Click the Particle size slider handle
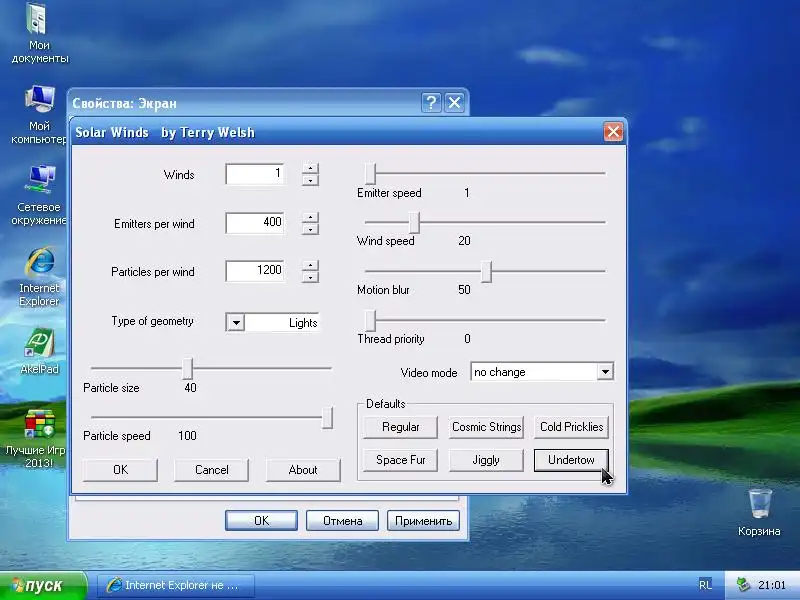 point(188,368)
